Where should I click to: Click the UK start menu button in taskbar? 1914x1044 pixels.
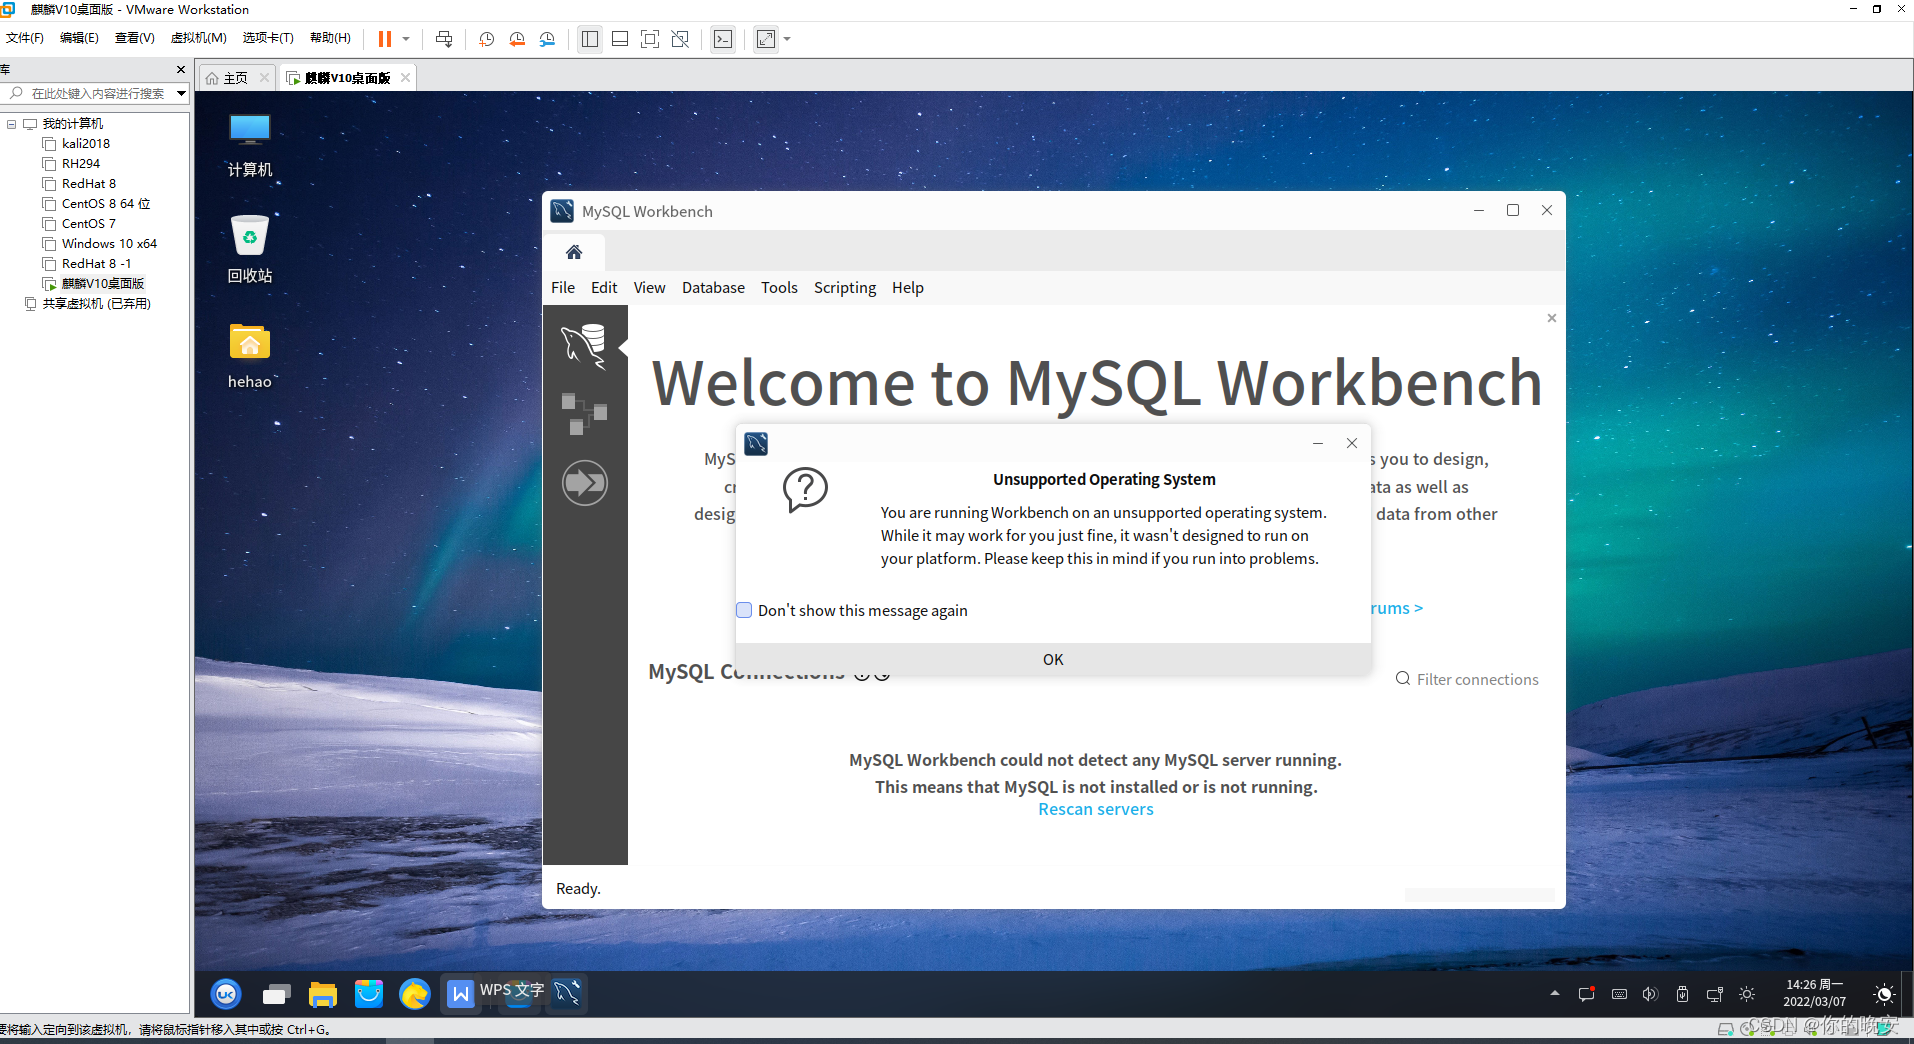(x=227, y=994)
